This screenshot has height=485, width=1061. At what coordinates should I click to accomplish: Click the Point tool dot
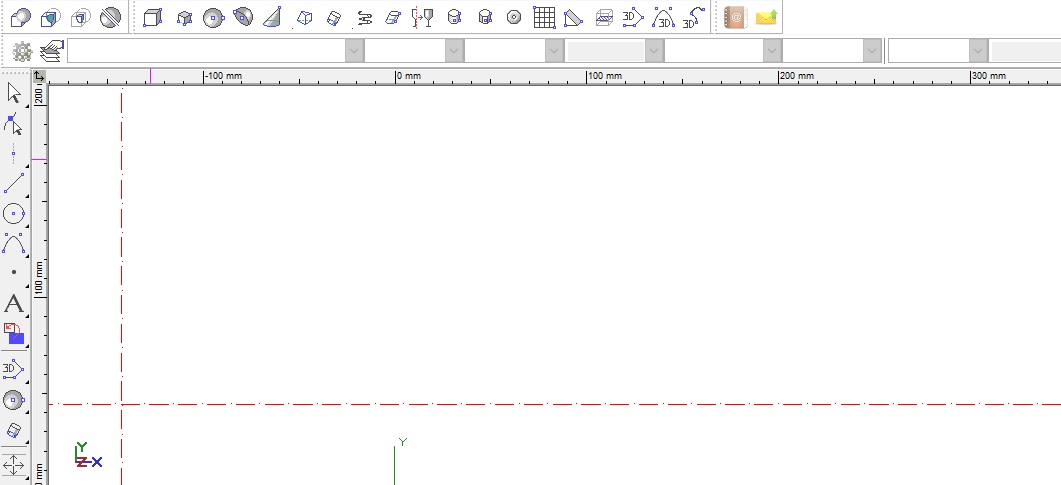click(x=14, y=272)
